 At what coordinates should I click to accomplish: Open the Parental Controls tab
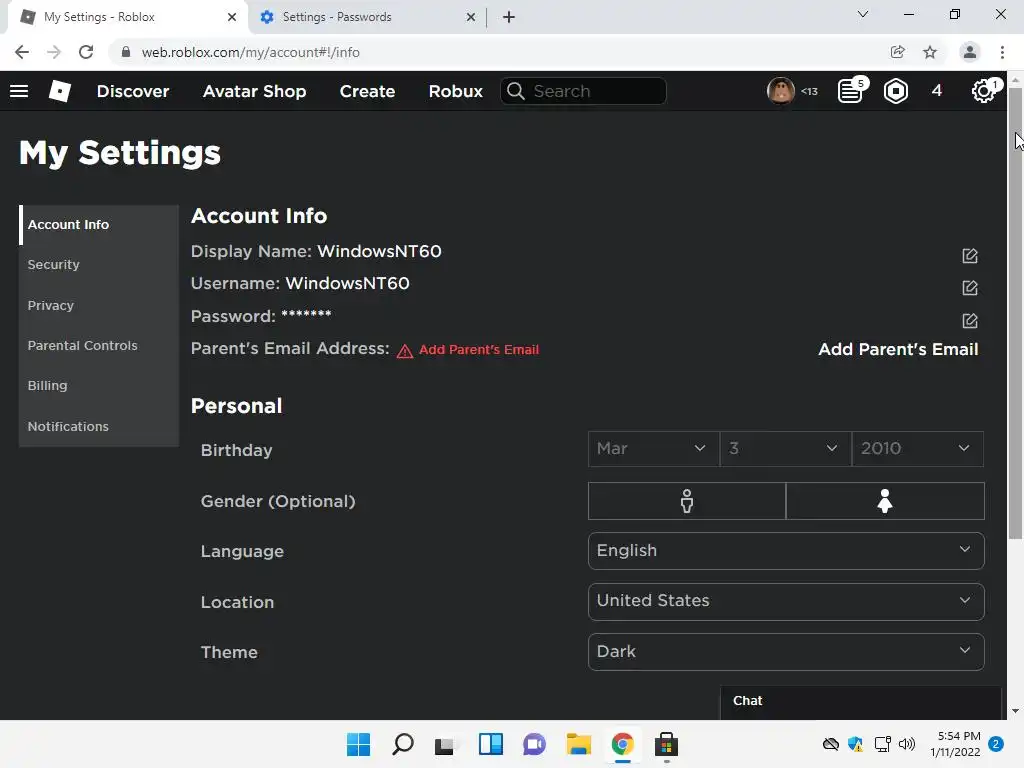pos(99,345)
